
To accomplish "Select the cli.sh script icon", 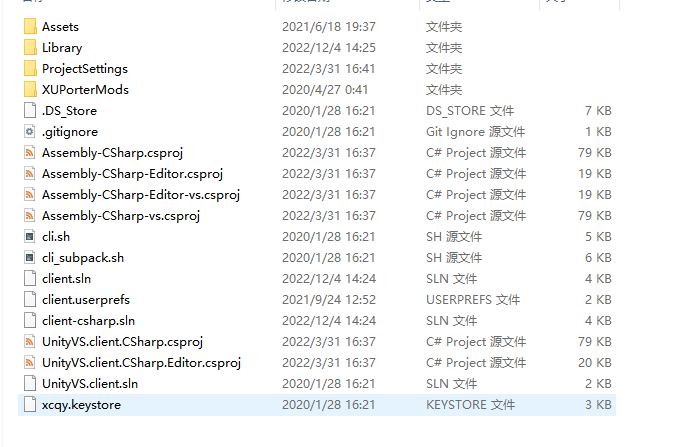I will coord(30,236).
